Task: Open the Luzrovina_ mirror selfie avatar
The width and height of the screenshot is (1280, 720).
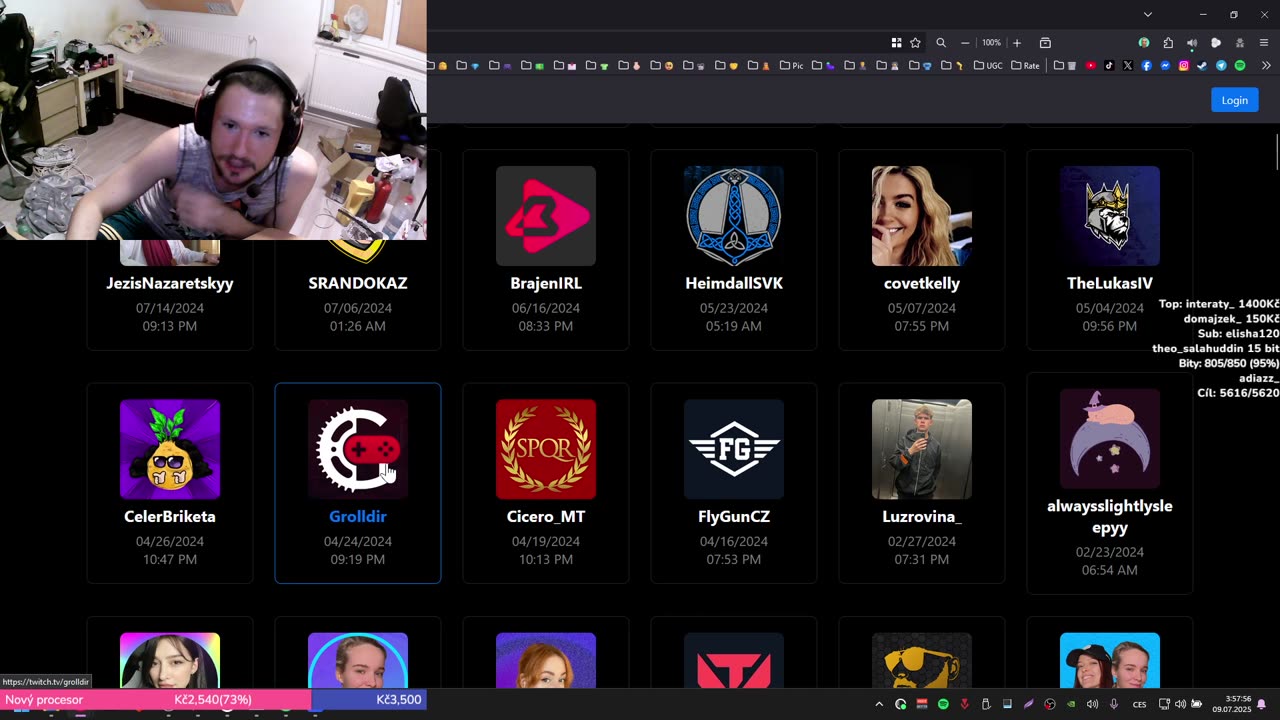Action: [922, 449]
